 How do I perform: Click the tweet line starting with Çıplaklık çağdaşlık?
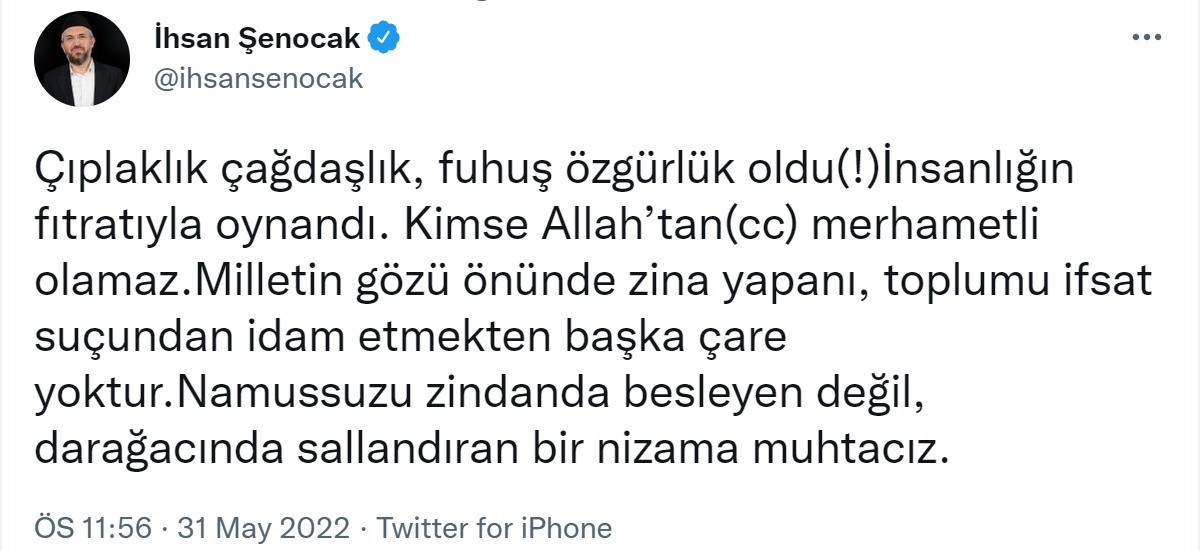[x=553, y=172]
